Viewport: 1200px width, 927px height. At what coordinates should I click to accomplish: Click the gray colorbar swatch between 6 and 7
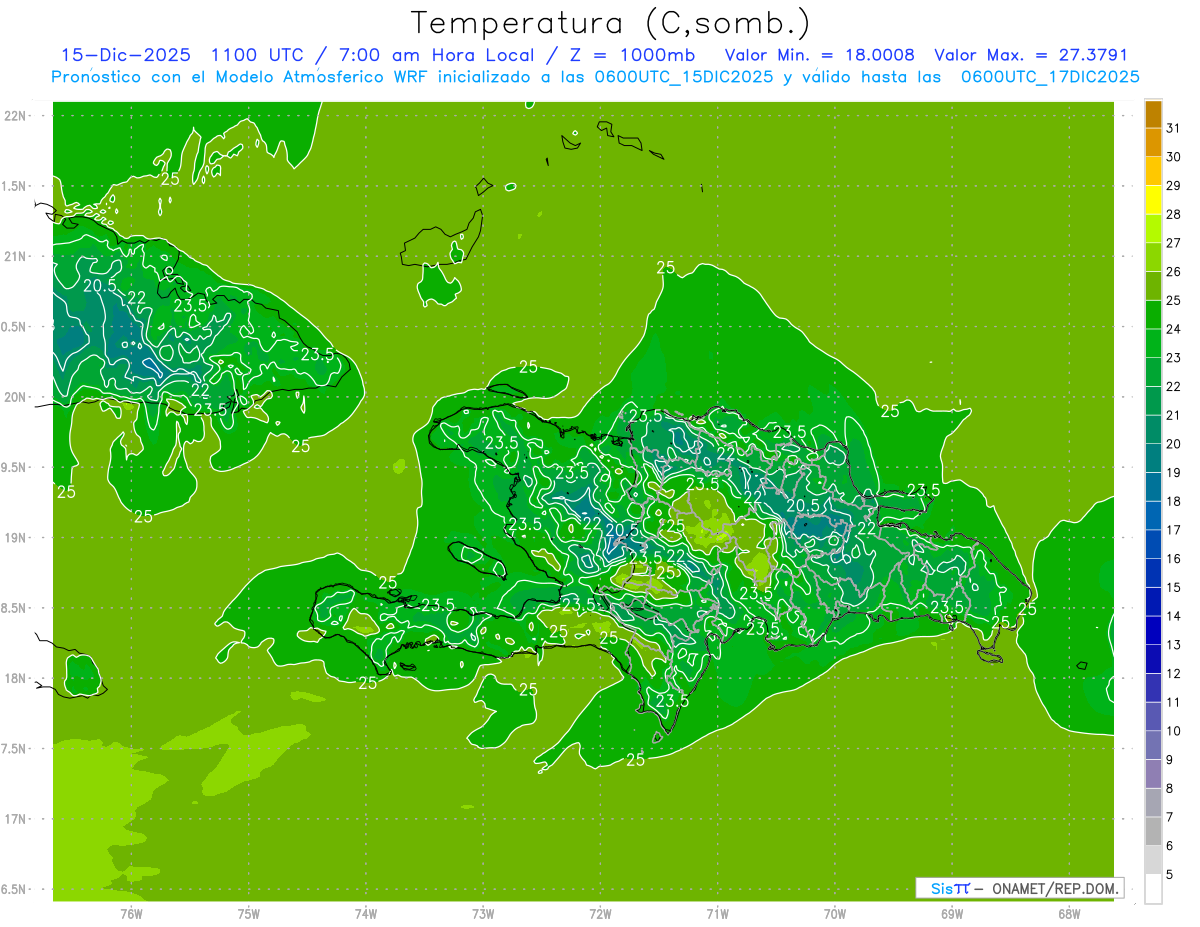coord(1153,831)
